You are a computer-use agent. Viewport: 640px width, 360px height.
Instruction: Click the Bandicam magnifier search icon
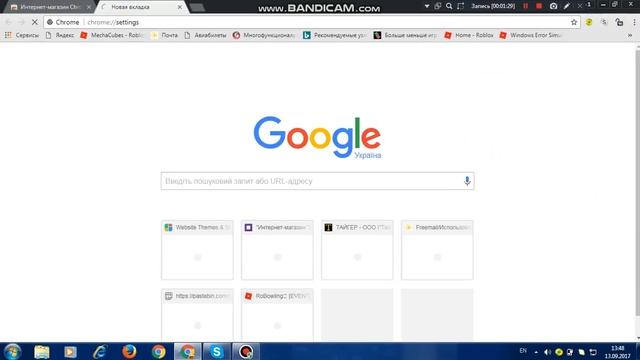point(449,6)
